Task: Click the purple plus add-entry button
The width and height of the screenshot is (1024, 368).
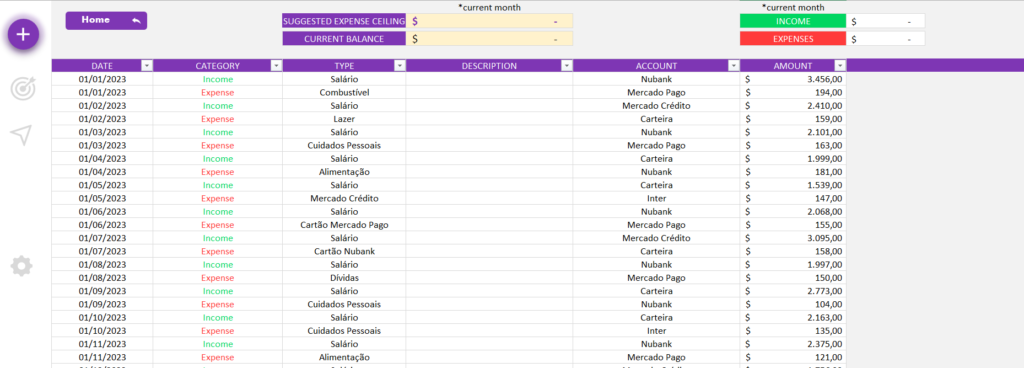Action: (x=24, y=35)
